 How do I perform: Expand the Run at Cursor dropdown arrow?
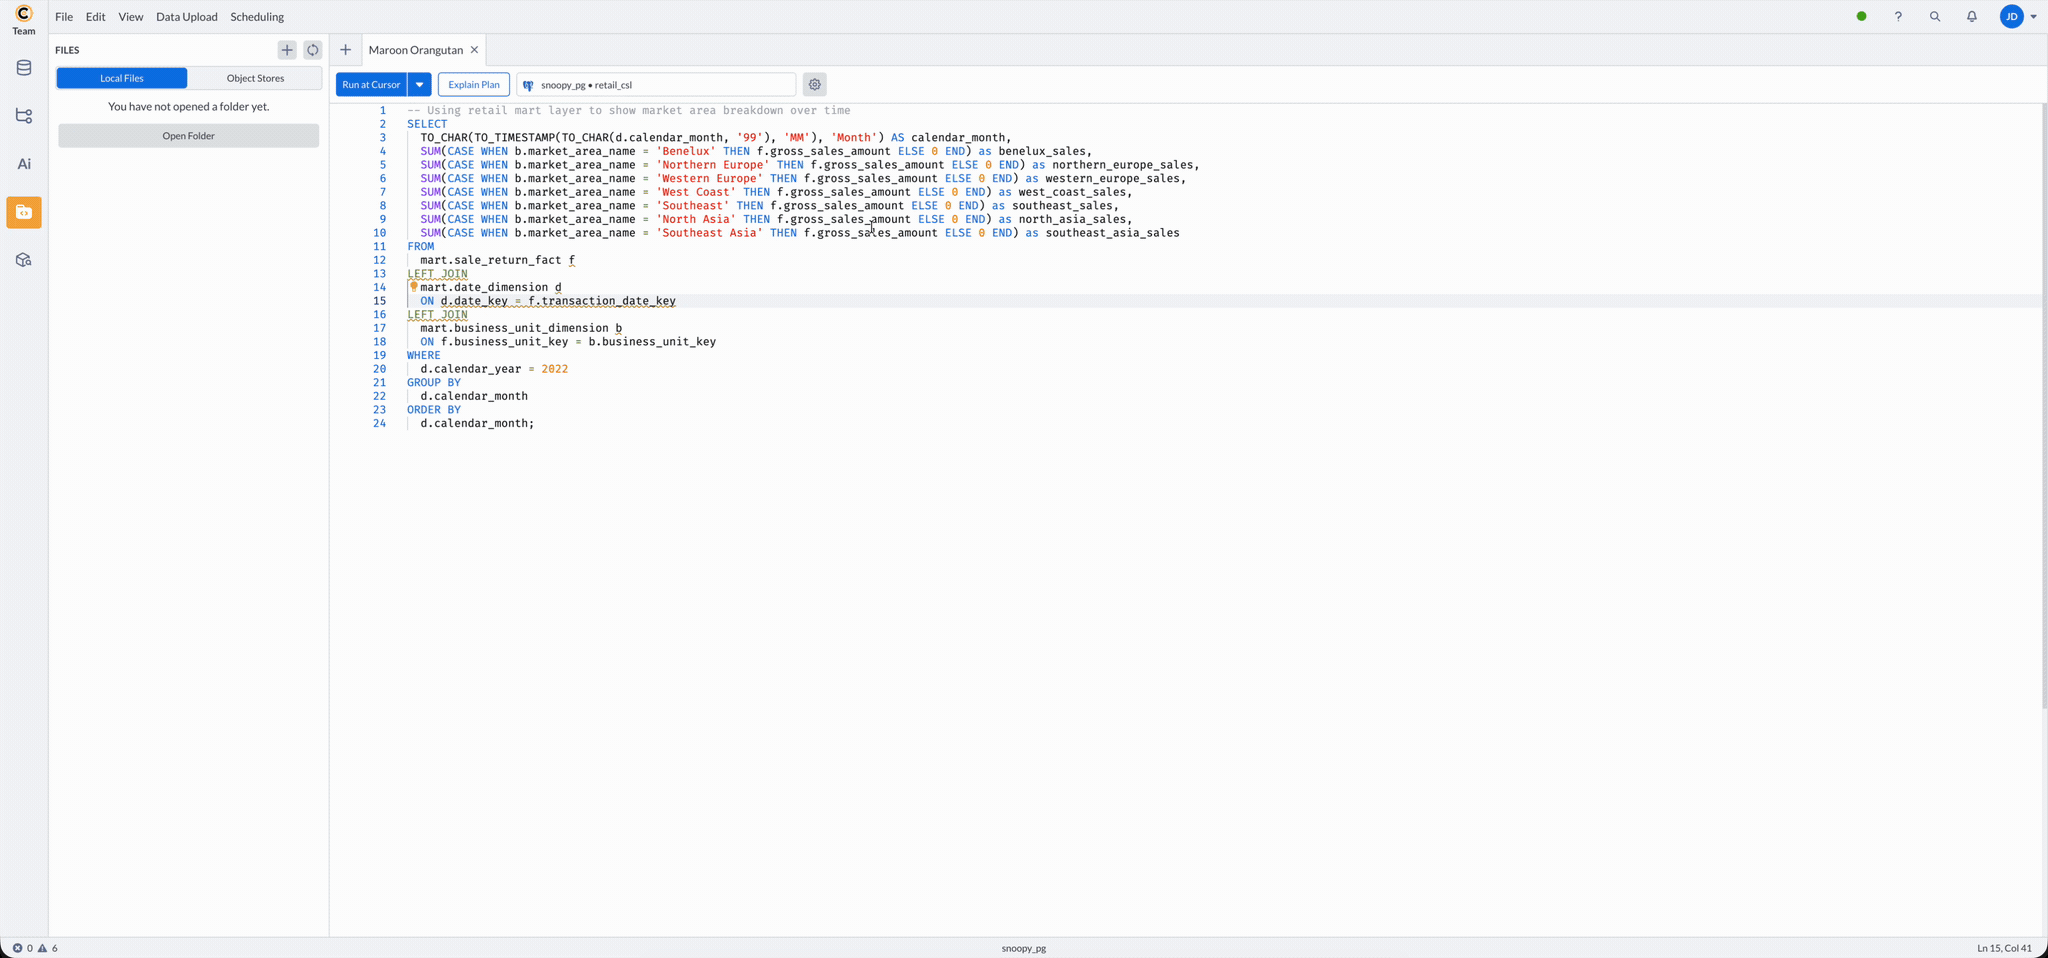pyautogui.click(x=420, y=85)
